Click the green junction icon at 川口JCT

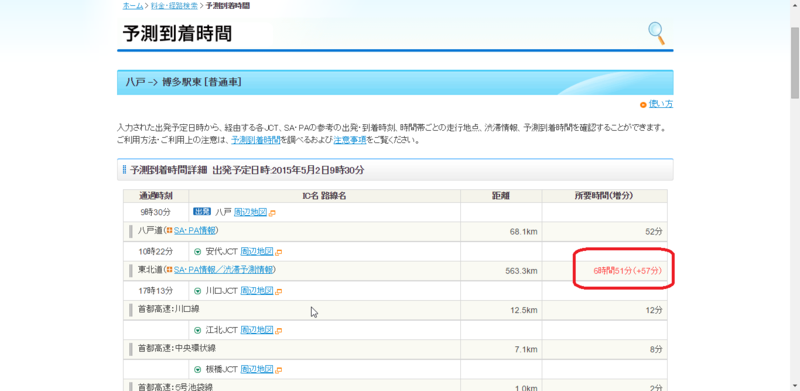[x=197, y=291]
